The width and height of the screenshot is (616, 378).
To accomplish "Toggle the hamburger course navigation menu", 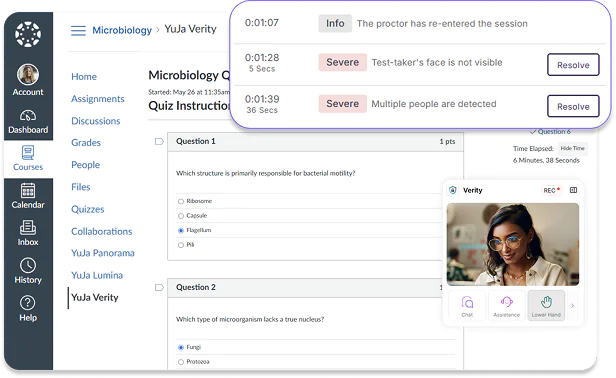I will tap(78, 30).
